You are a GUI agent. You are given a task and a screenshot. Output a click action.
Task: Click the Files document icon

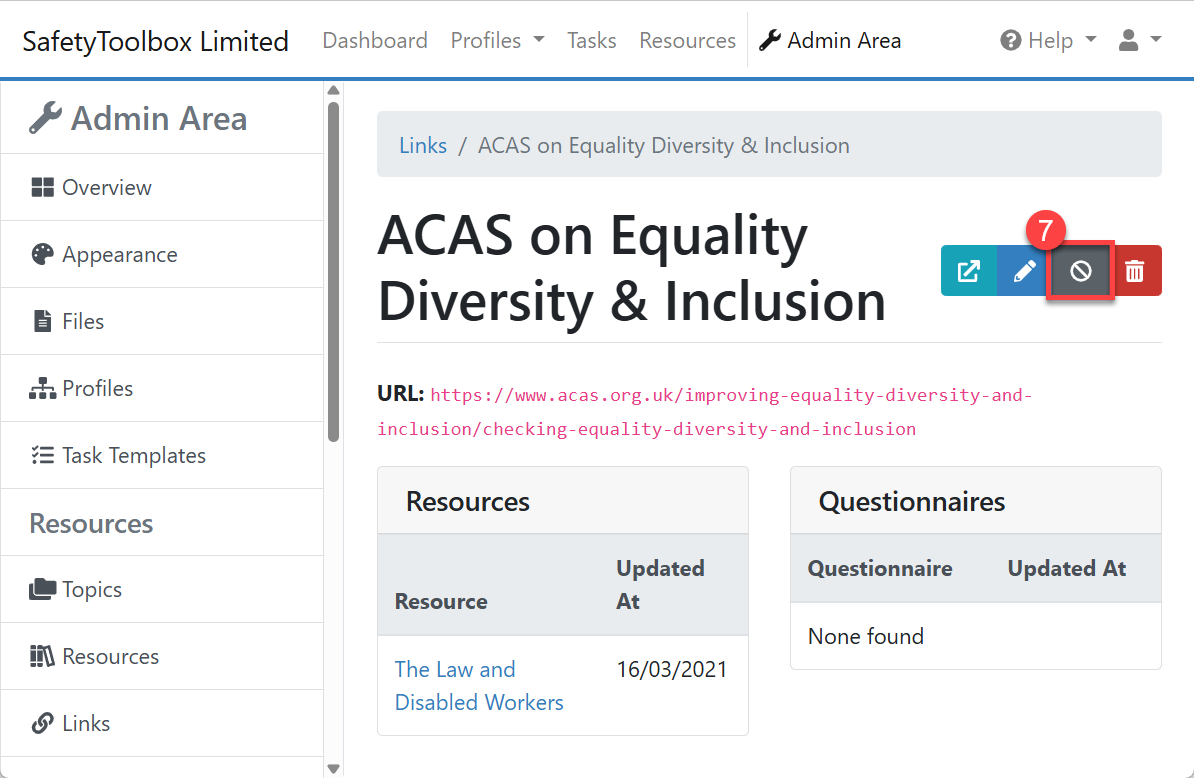[43, 321]
